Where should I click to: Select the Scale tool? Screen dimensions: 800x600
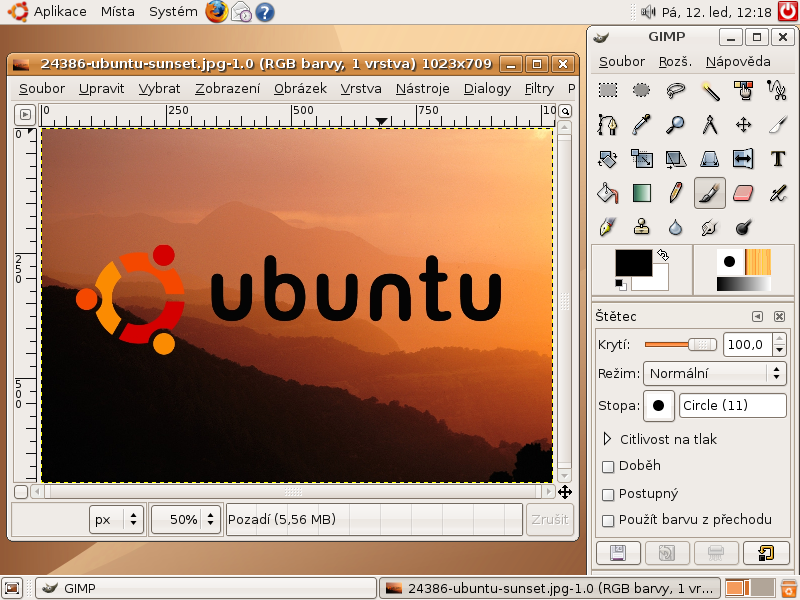(641, 159)
